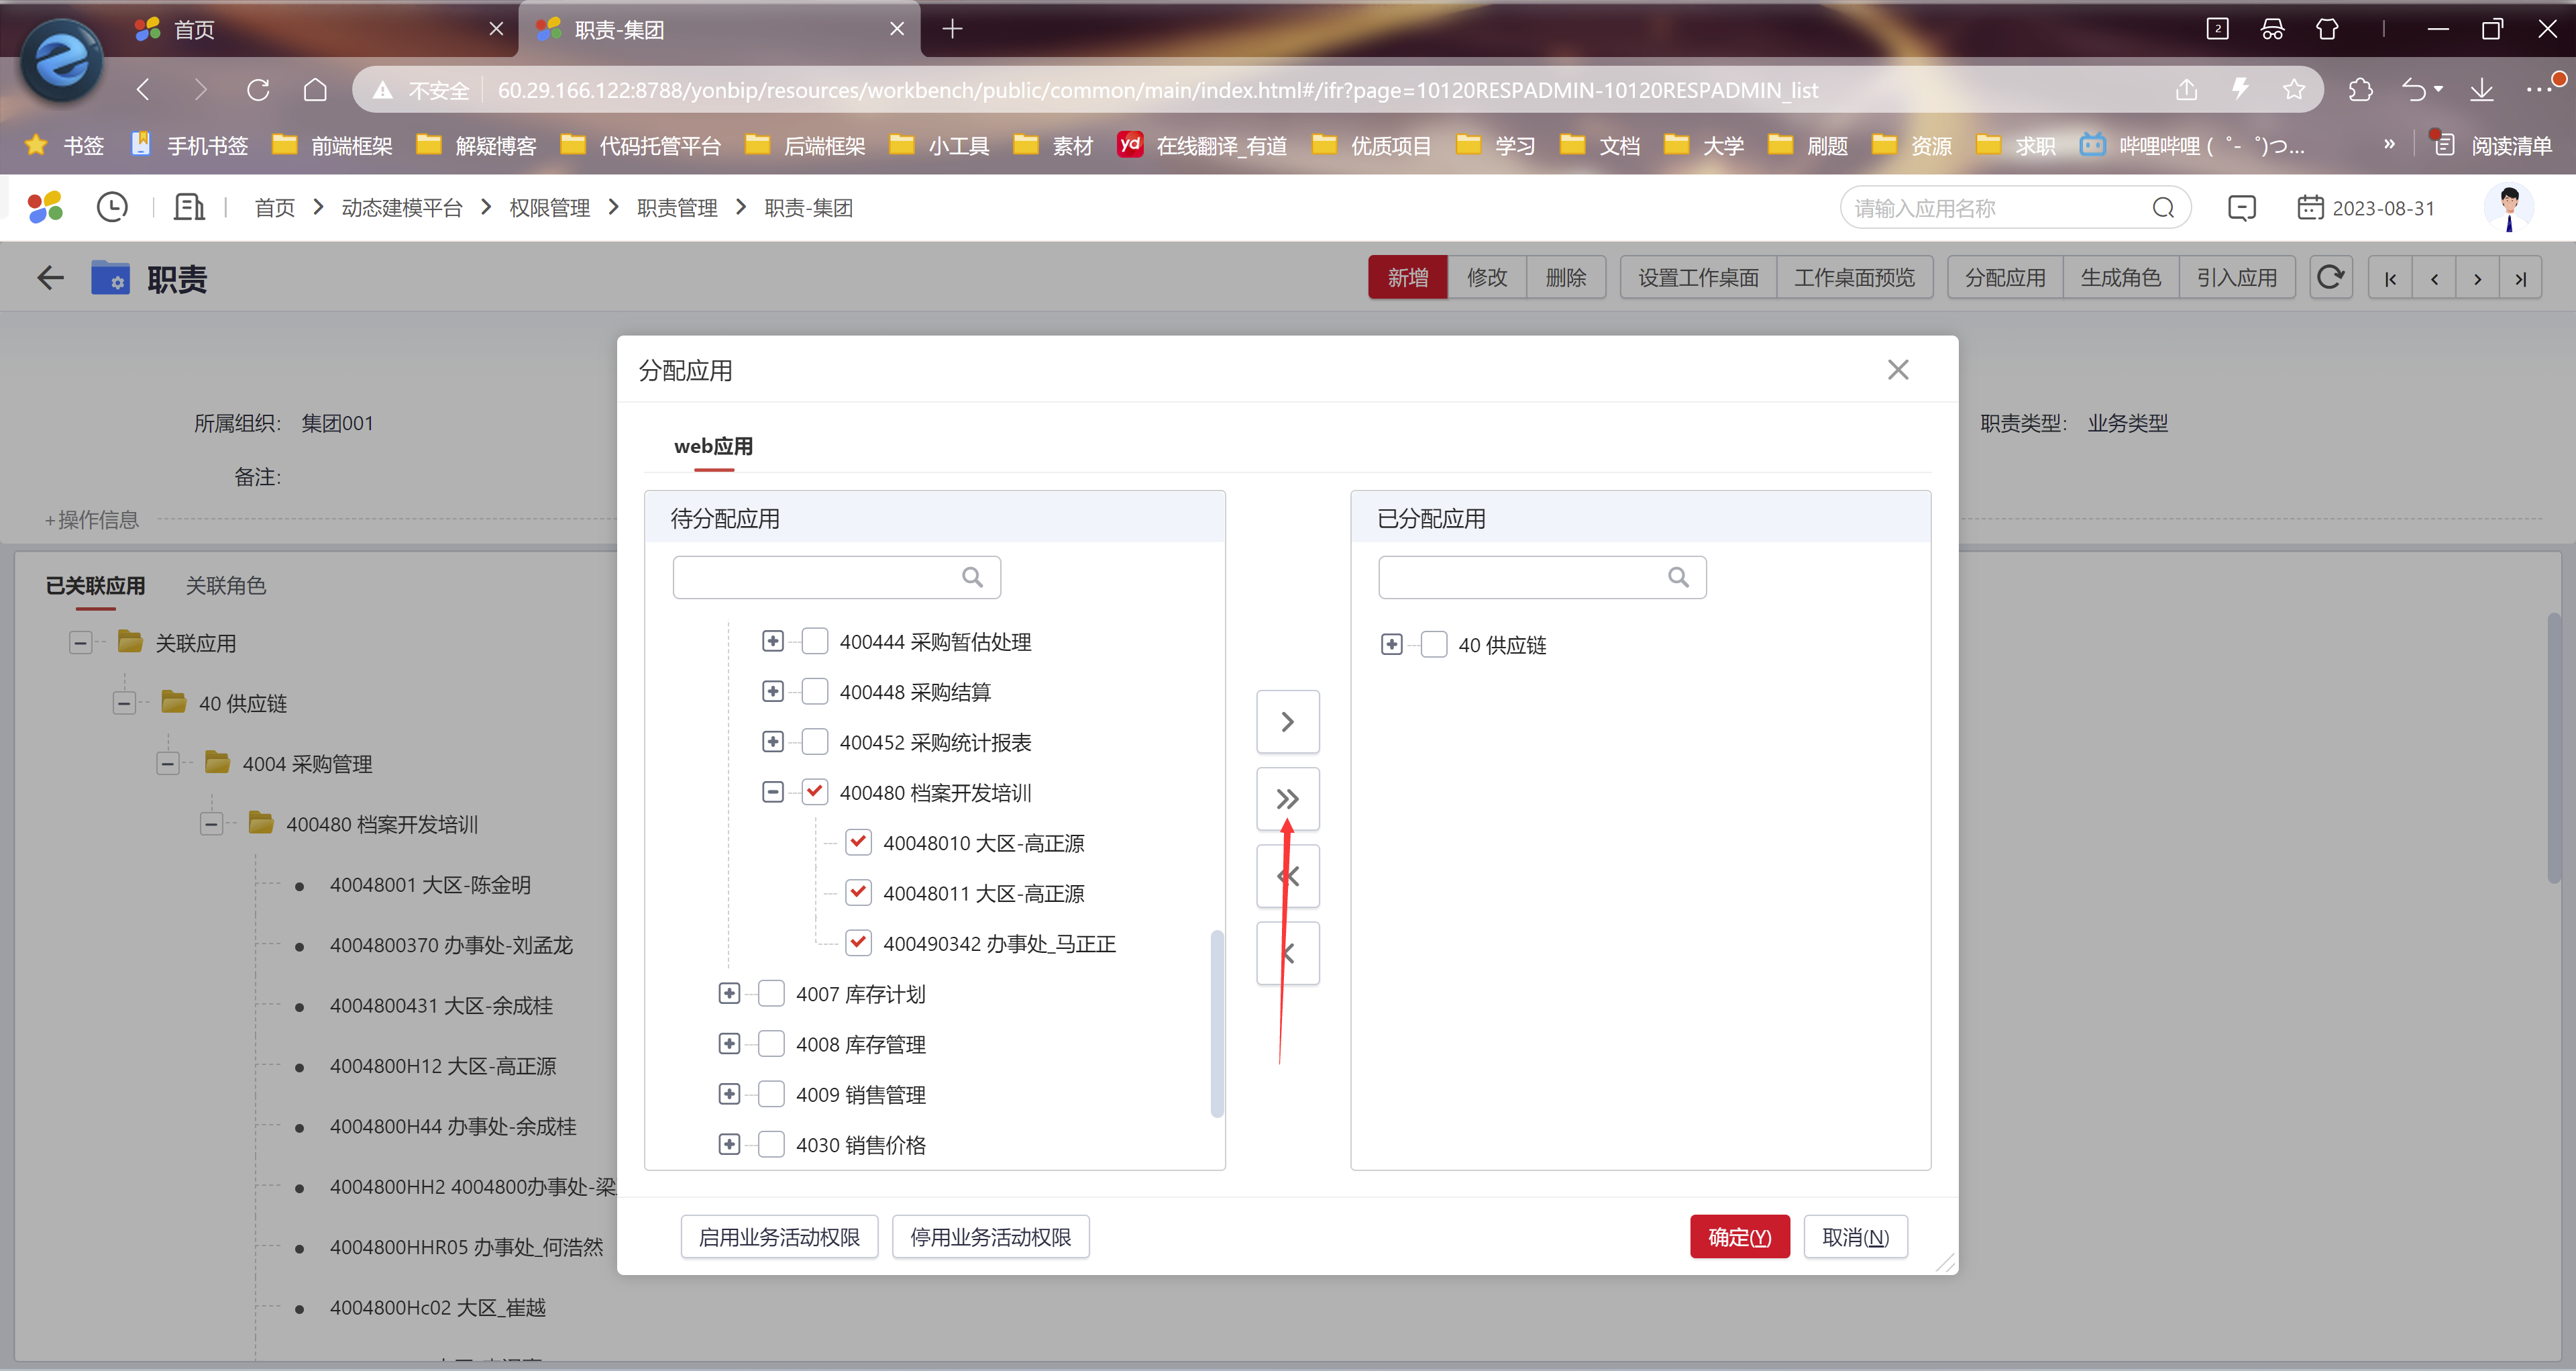Uncheck the 400480 档案开发培训 checkbox

click(x=815, y=792)
